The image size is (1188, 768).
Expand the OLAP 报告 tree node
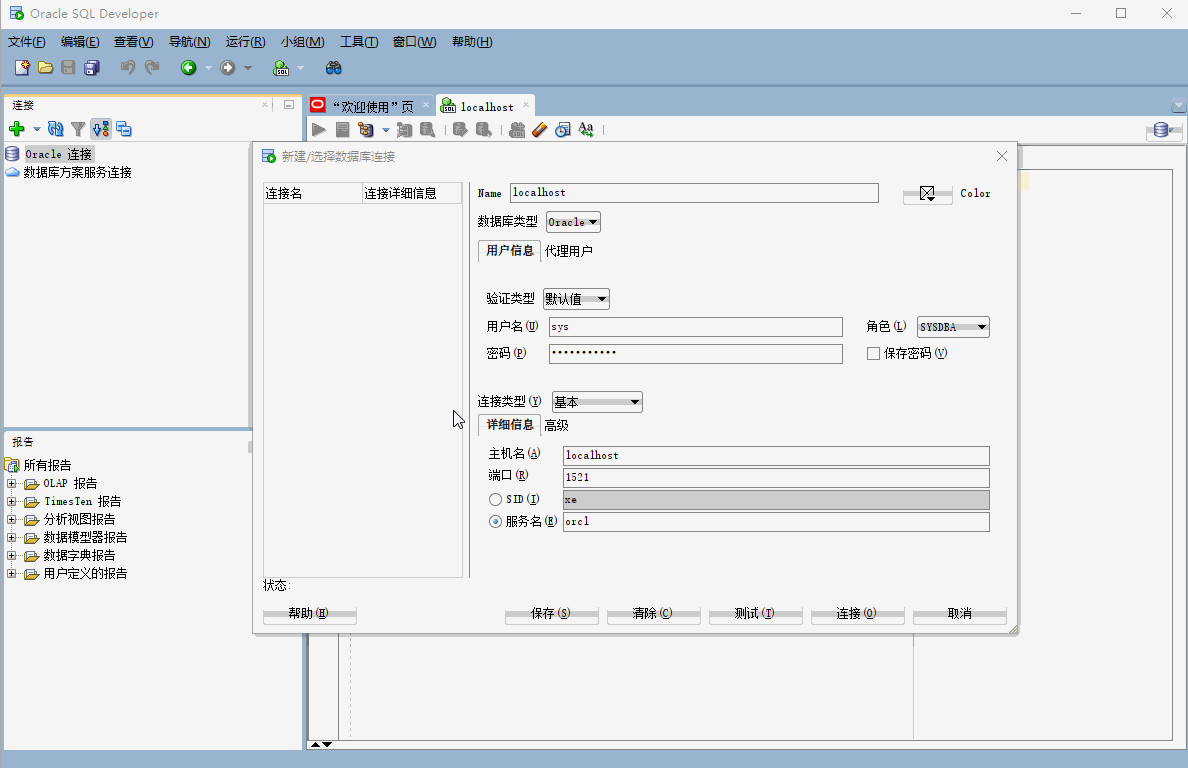tap(11, 483)
